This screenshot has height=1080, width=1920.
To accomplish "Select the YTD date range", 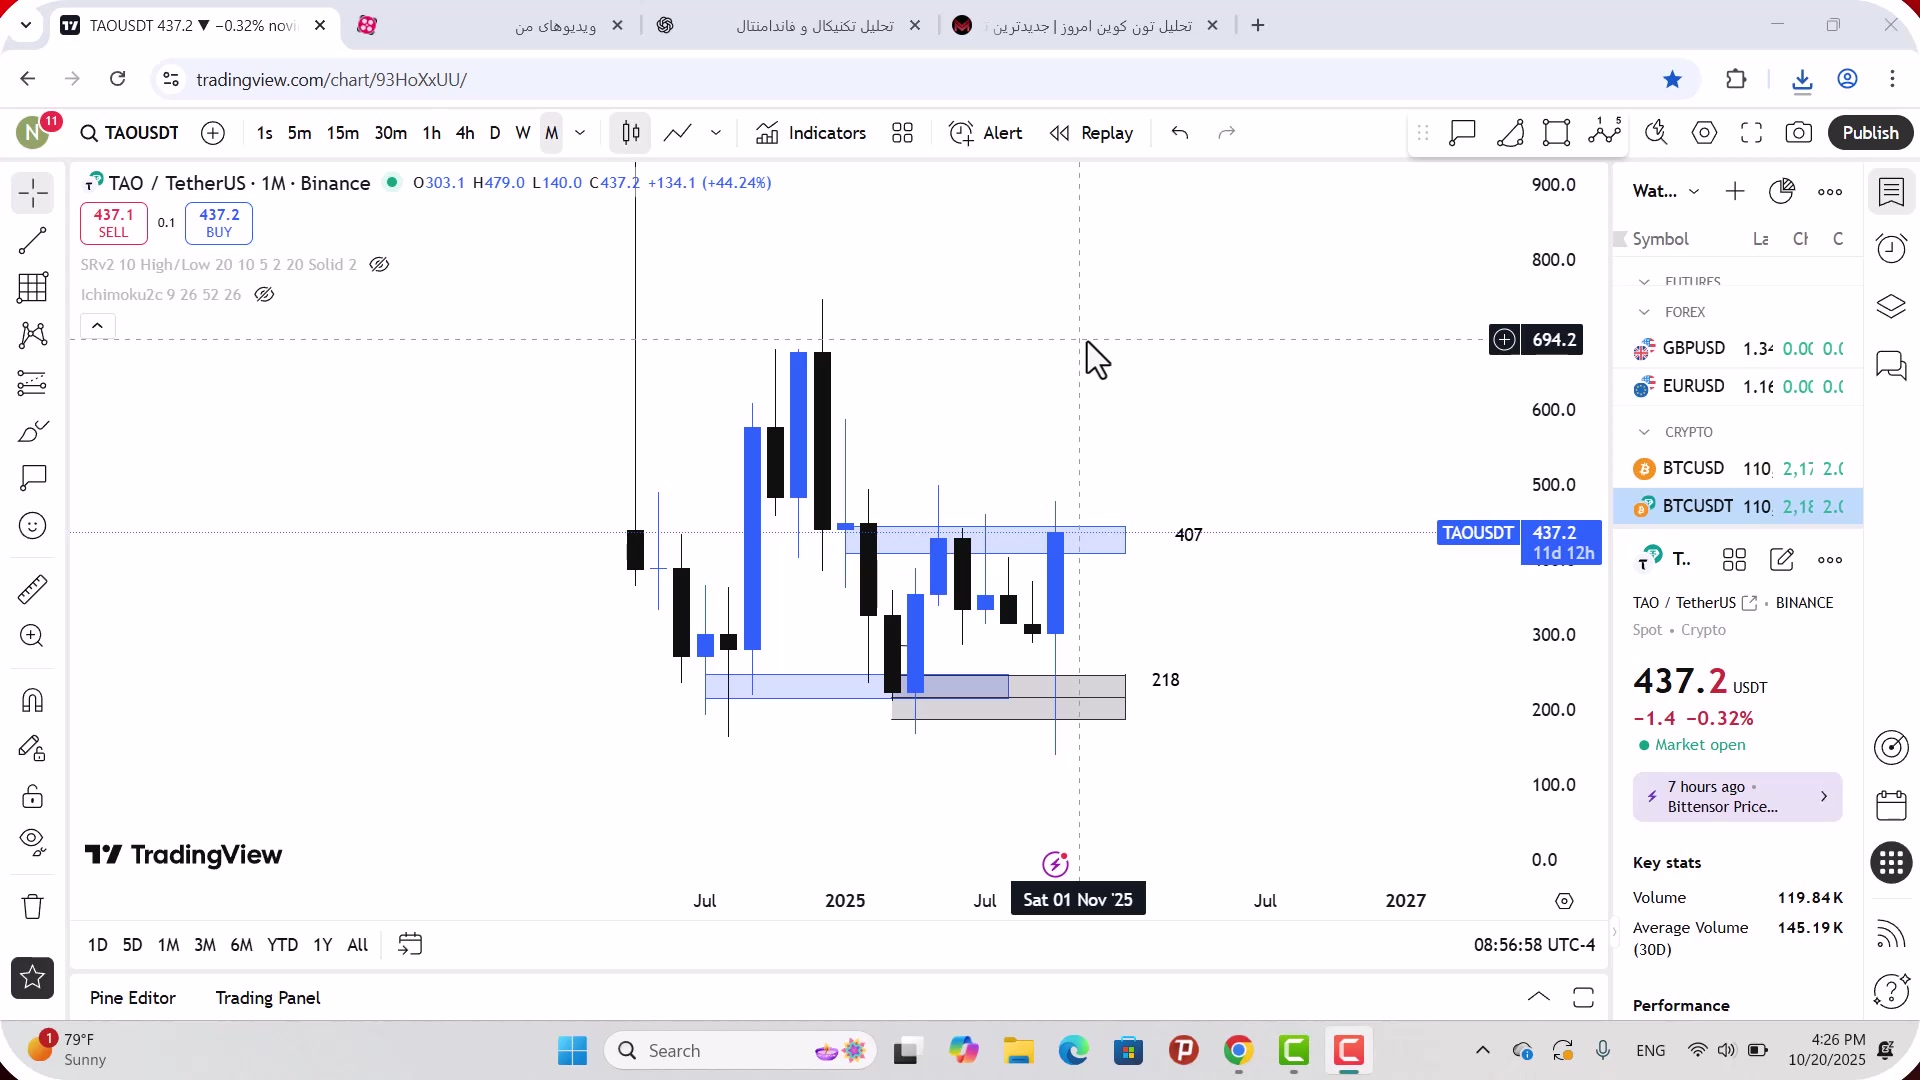I will (282, 945).
